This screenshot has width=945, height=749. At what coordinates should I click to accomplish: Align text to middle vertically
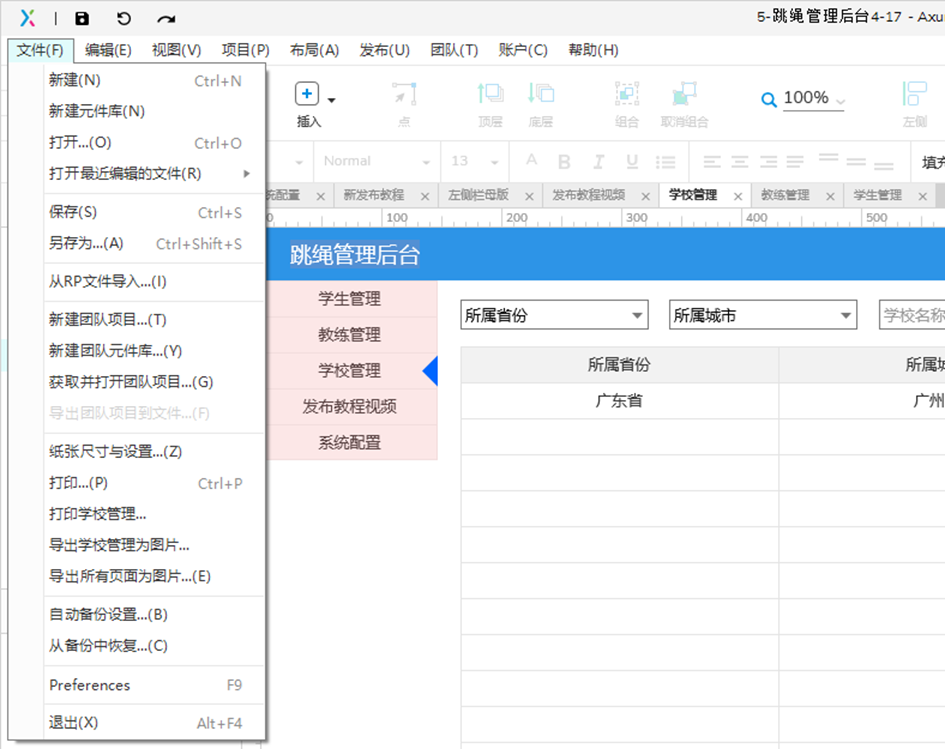click(x=856, y=161)
